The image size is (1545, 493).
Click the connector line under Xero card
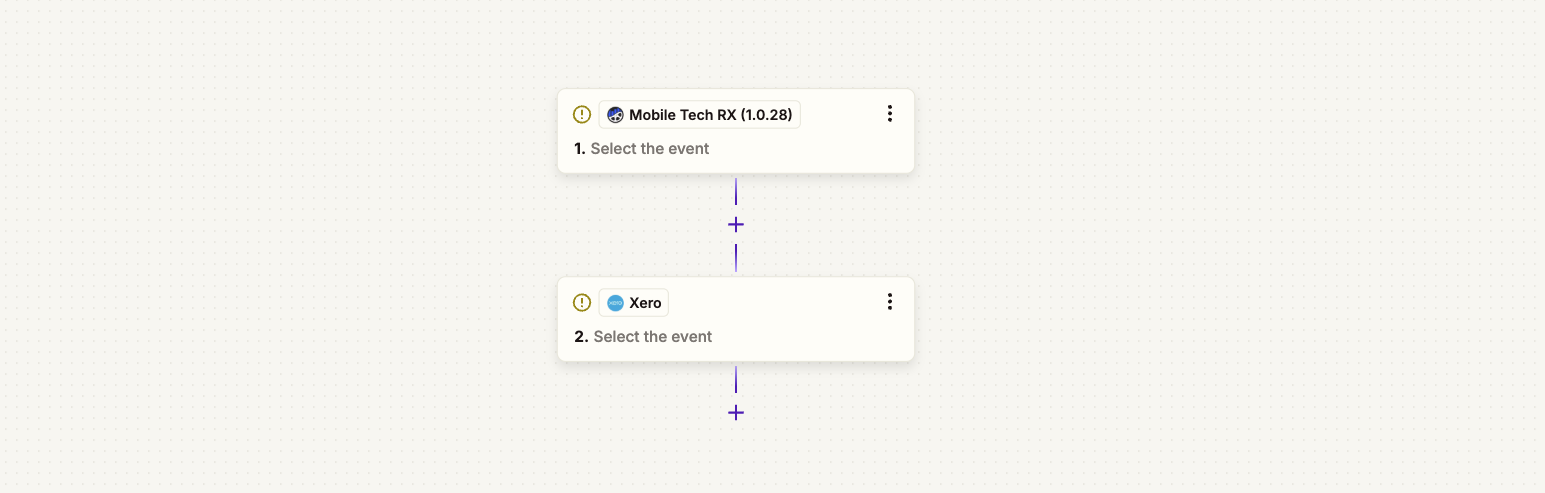tap(736, 380)
